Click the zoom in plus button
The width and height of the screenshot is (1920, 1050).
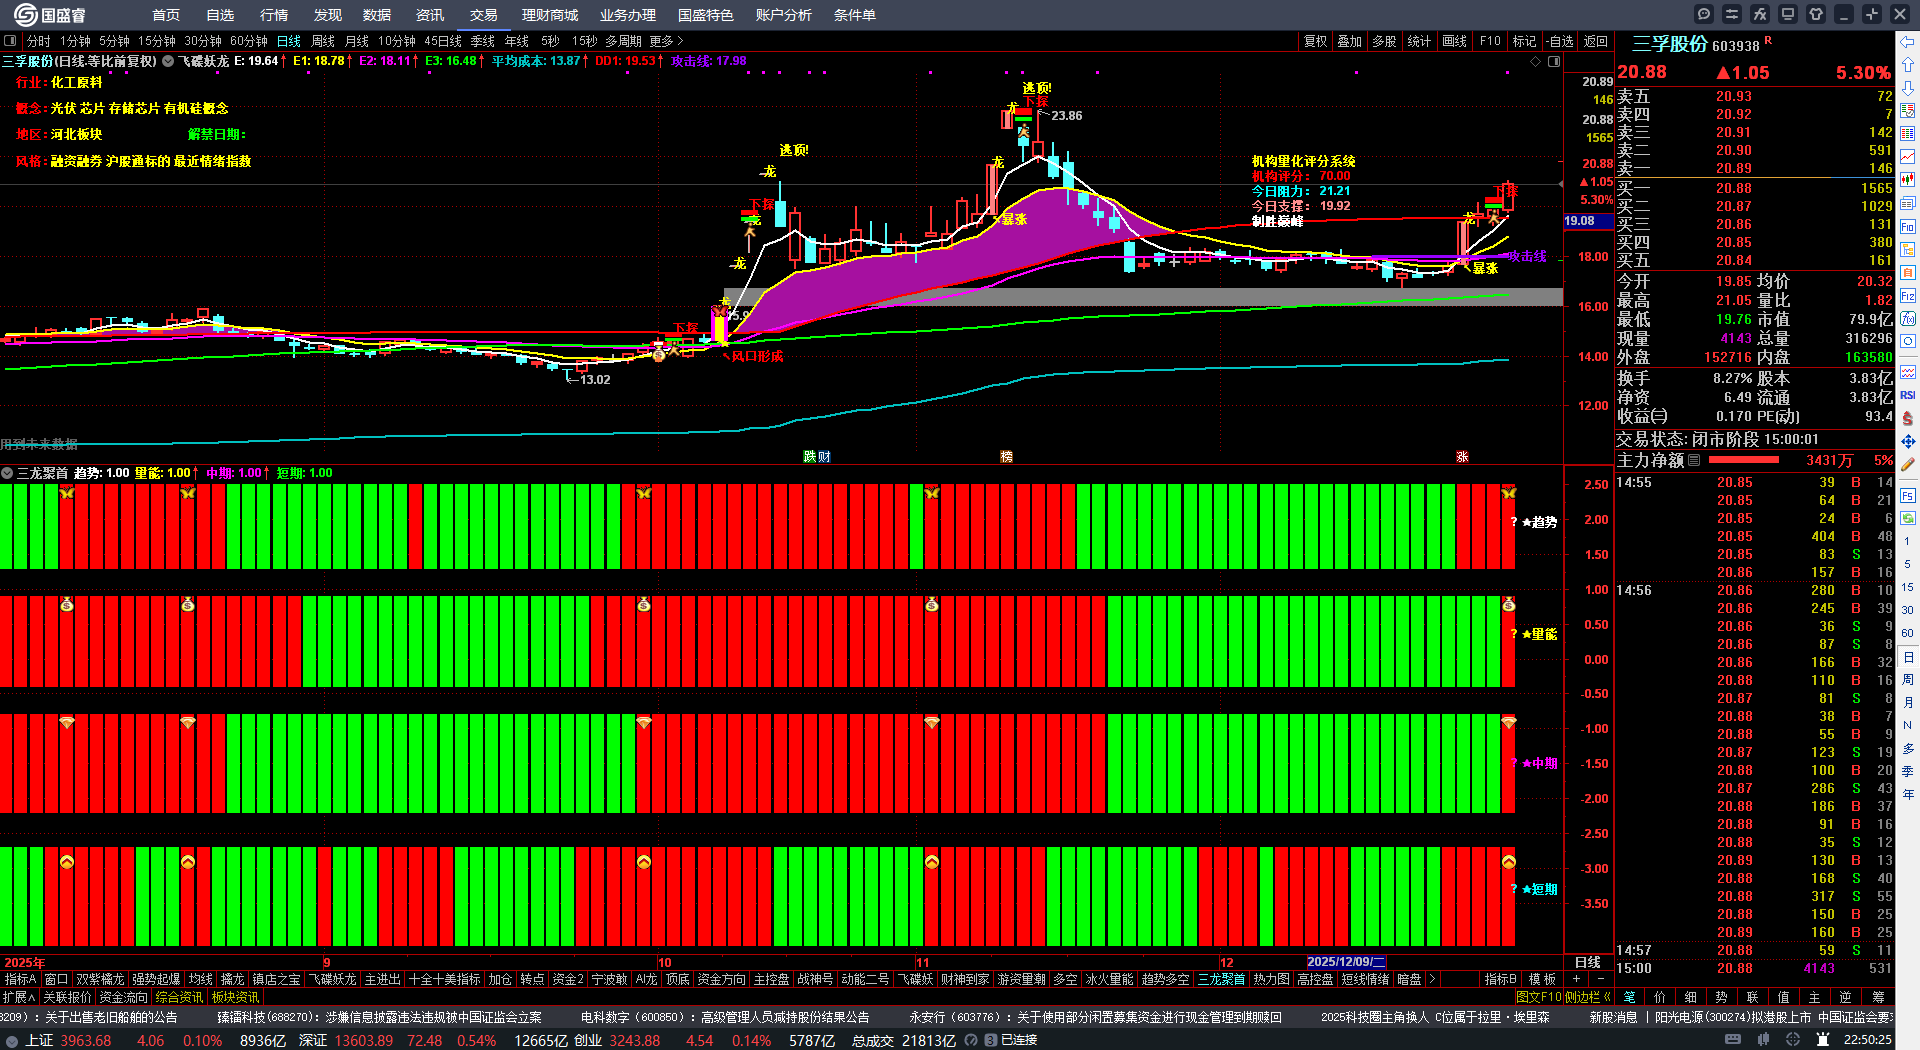(1576, 979)
